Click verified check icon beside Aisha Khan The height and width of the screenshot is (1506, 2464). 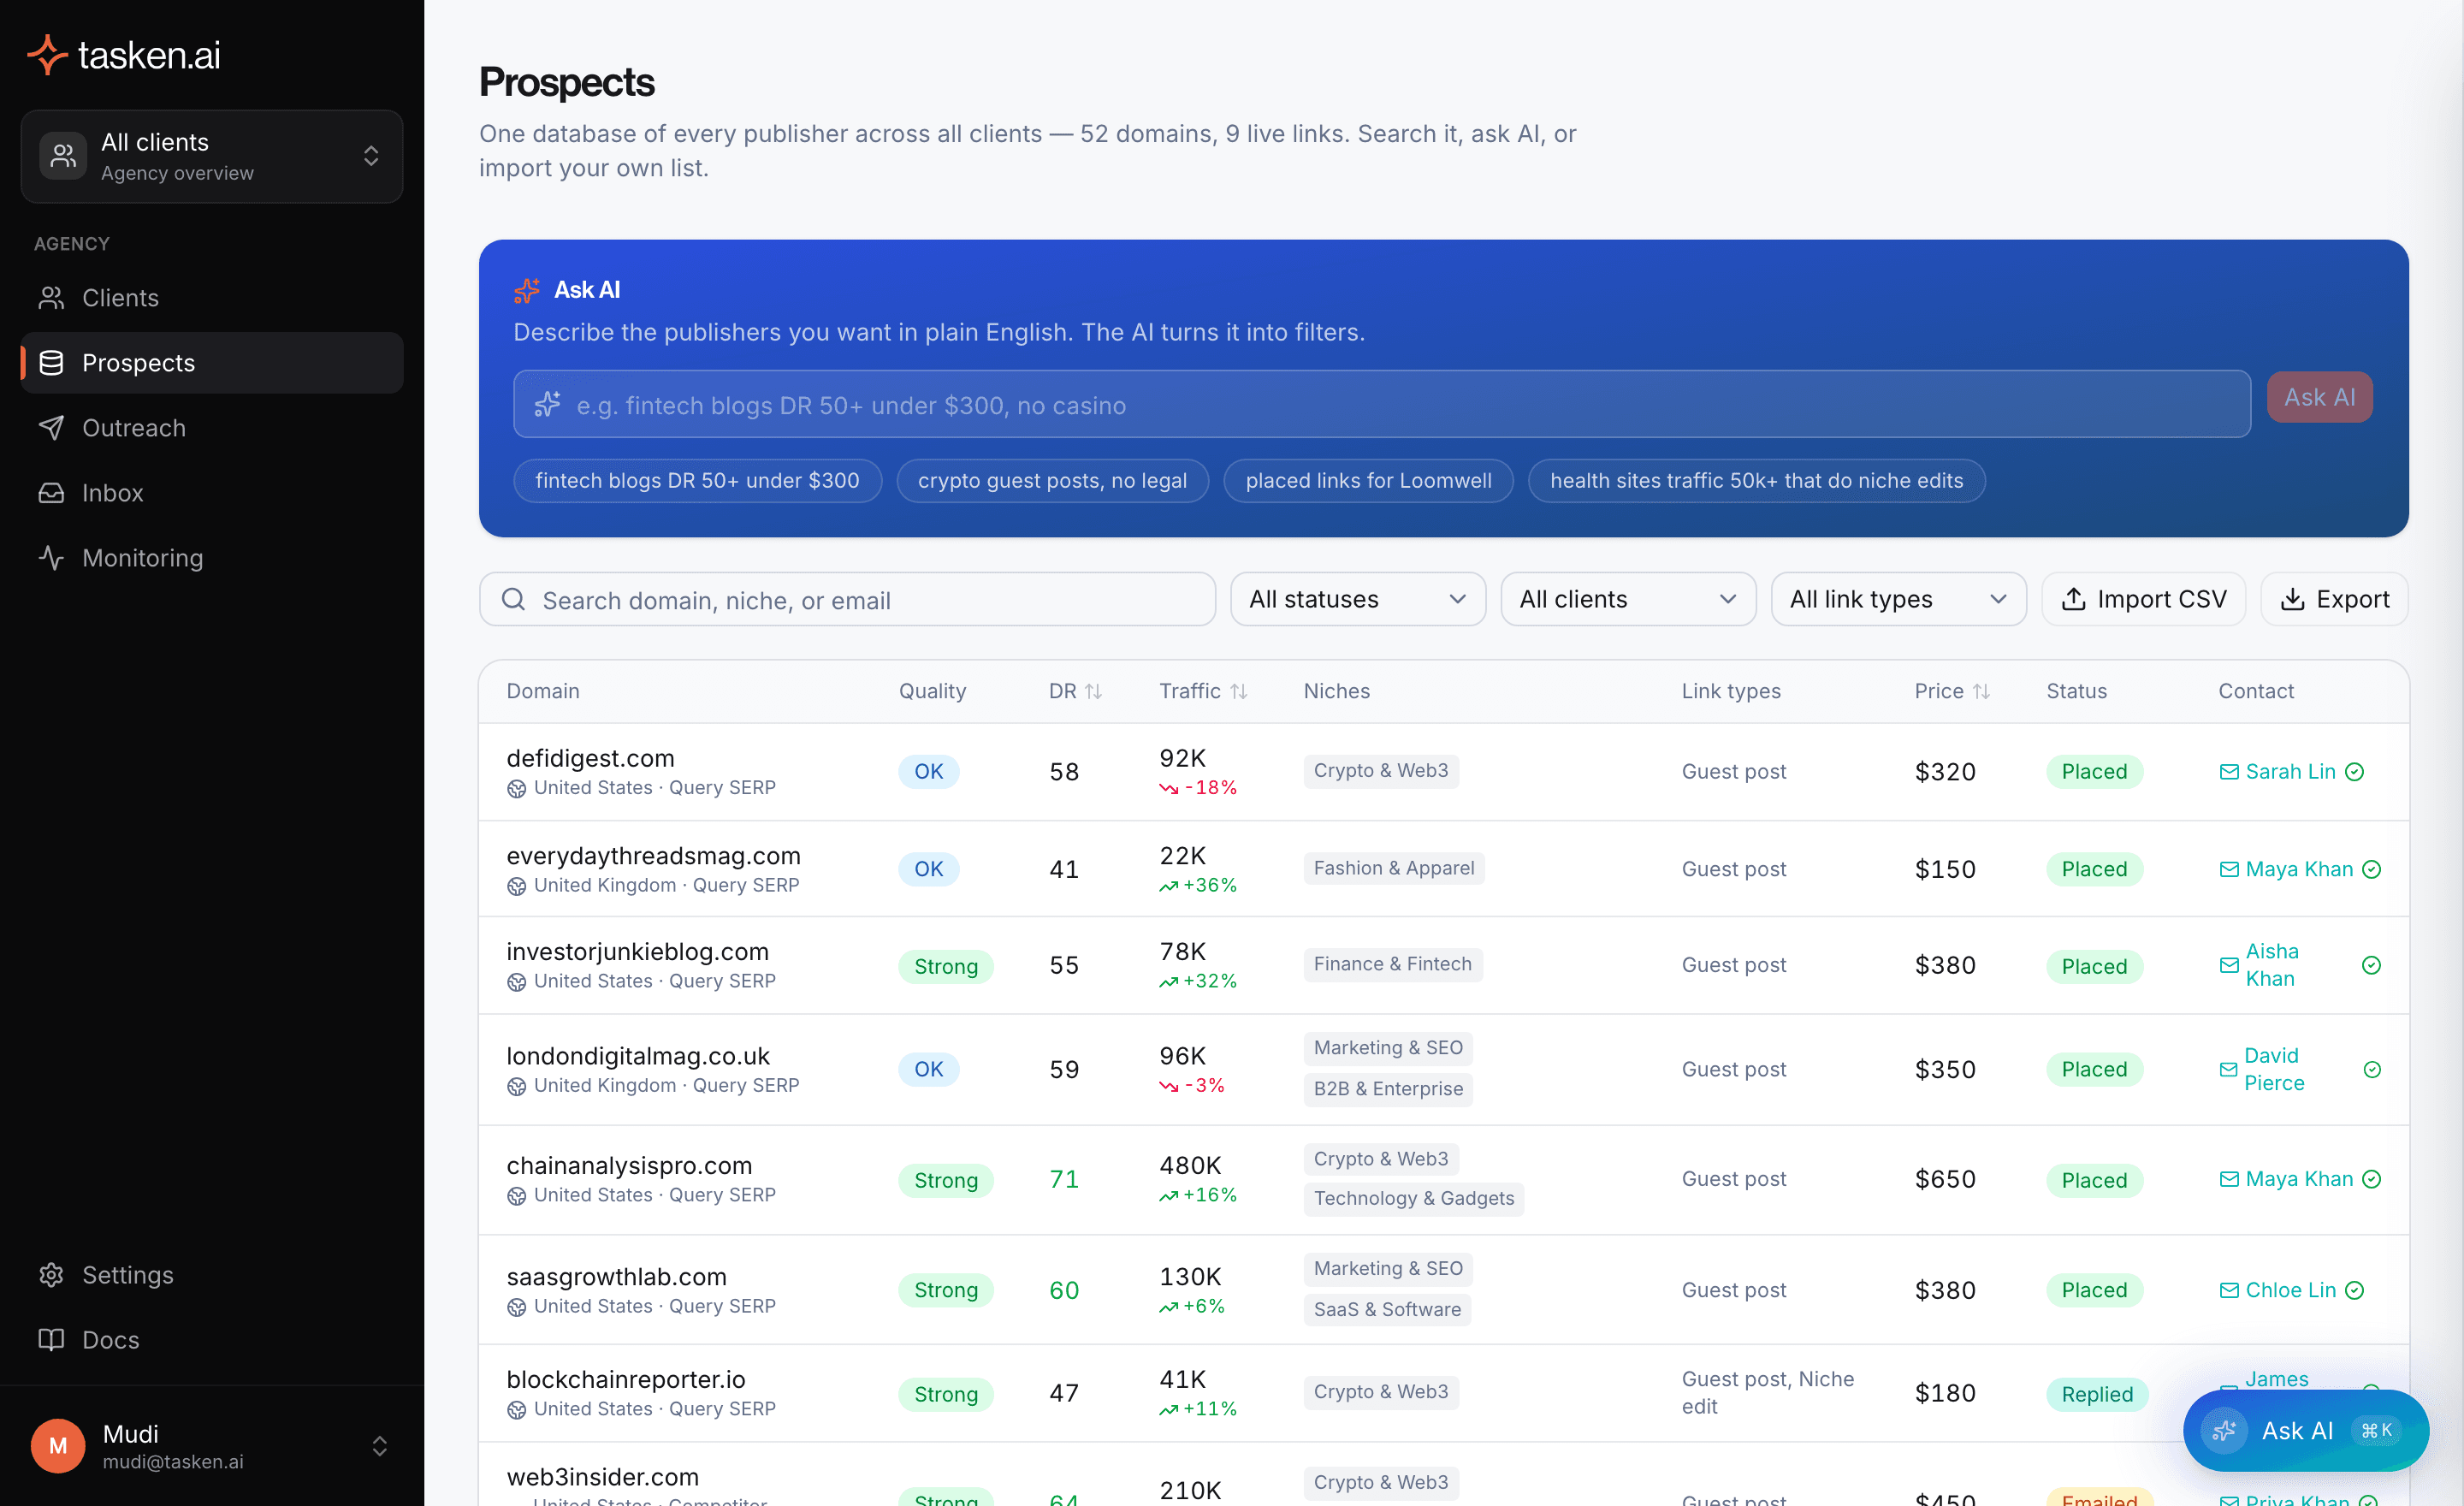2371,965
